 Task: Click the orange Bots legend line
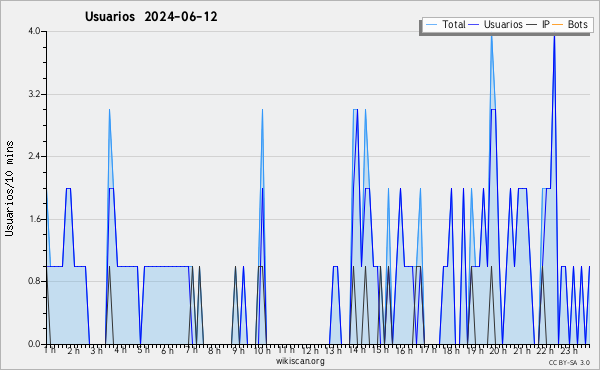pyautogui.click(x=558, y=25)
